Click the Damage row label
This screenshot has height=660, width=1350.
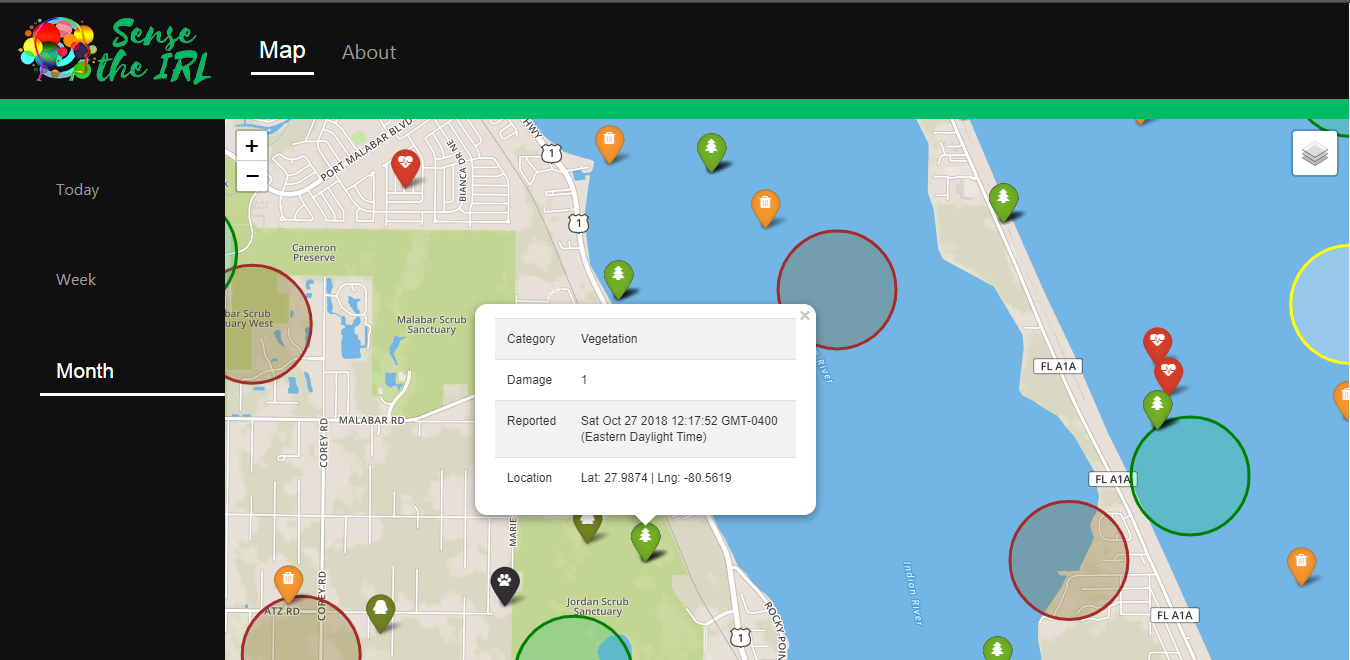point(530,380)
